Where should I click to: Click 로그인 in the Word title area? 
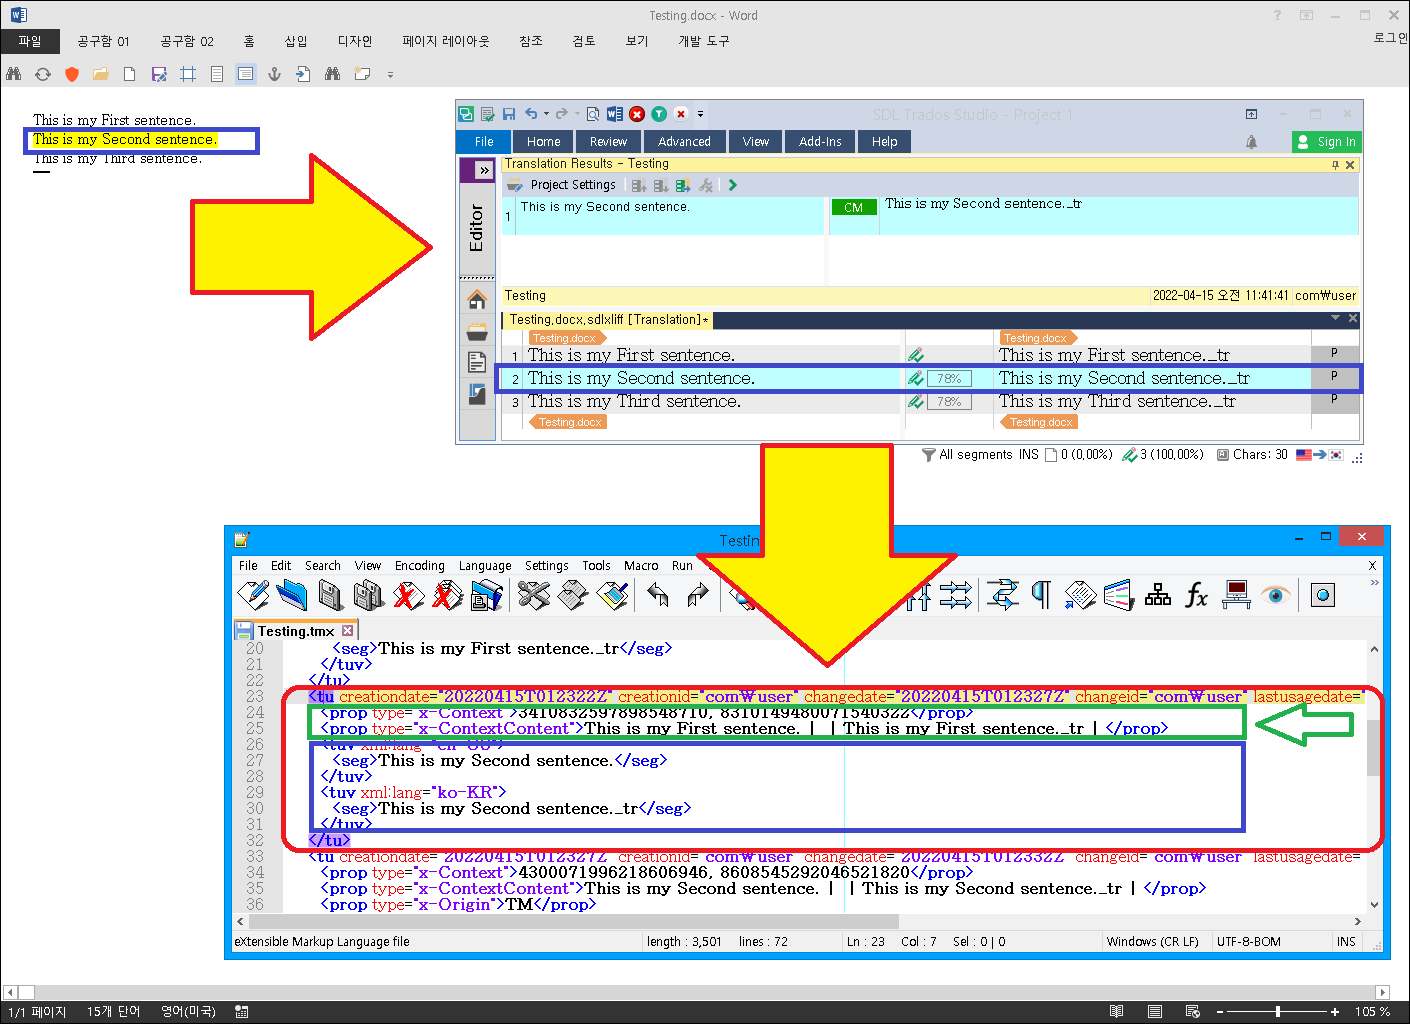[x=1390, y=38]
